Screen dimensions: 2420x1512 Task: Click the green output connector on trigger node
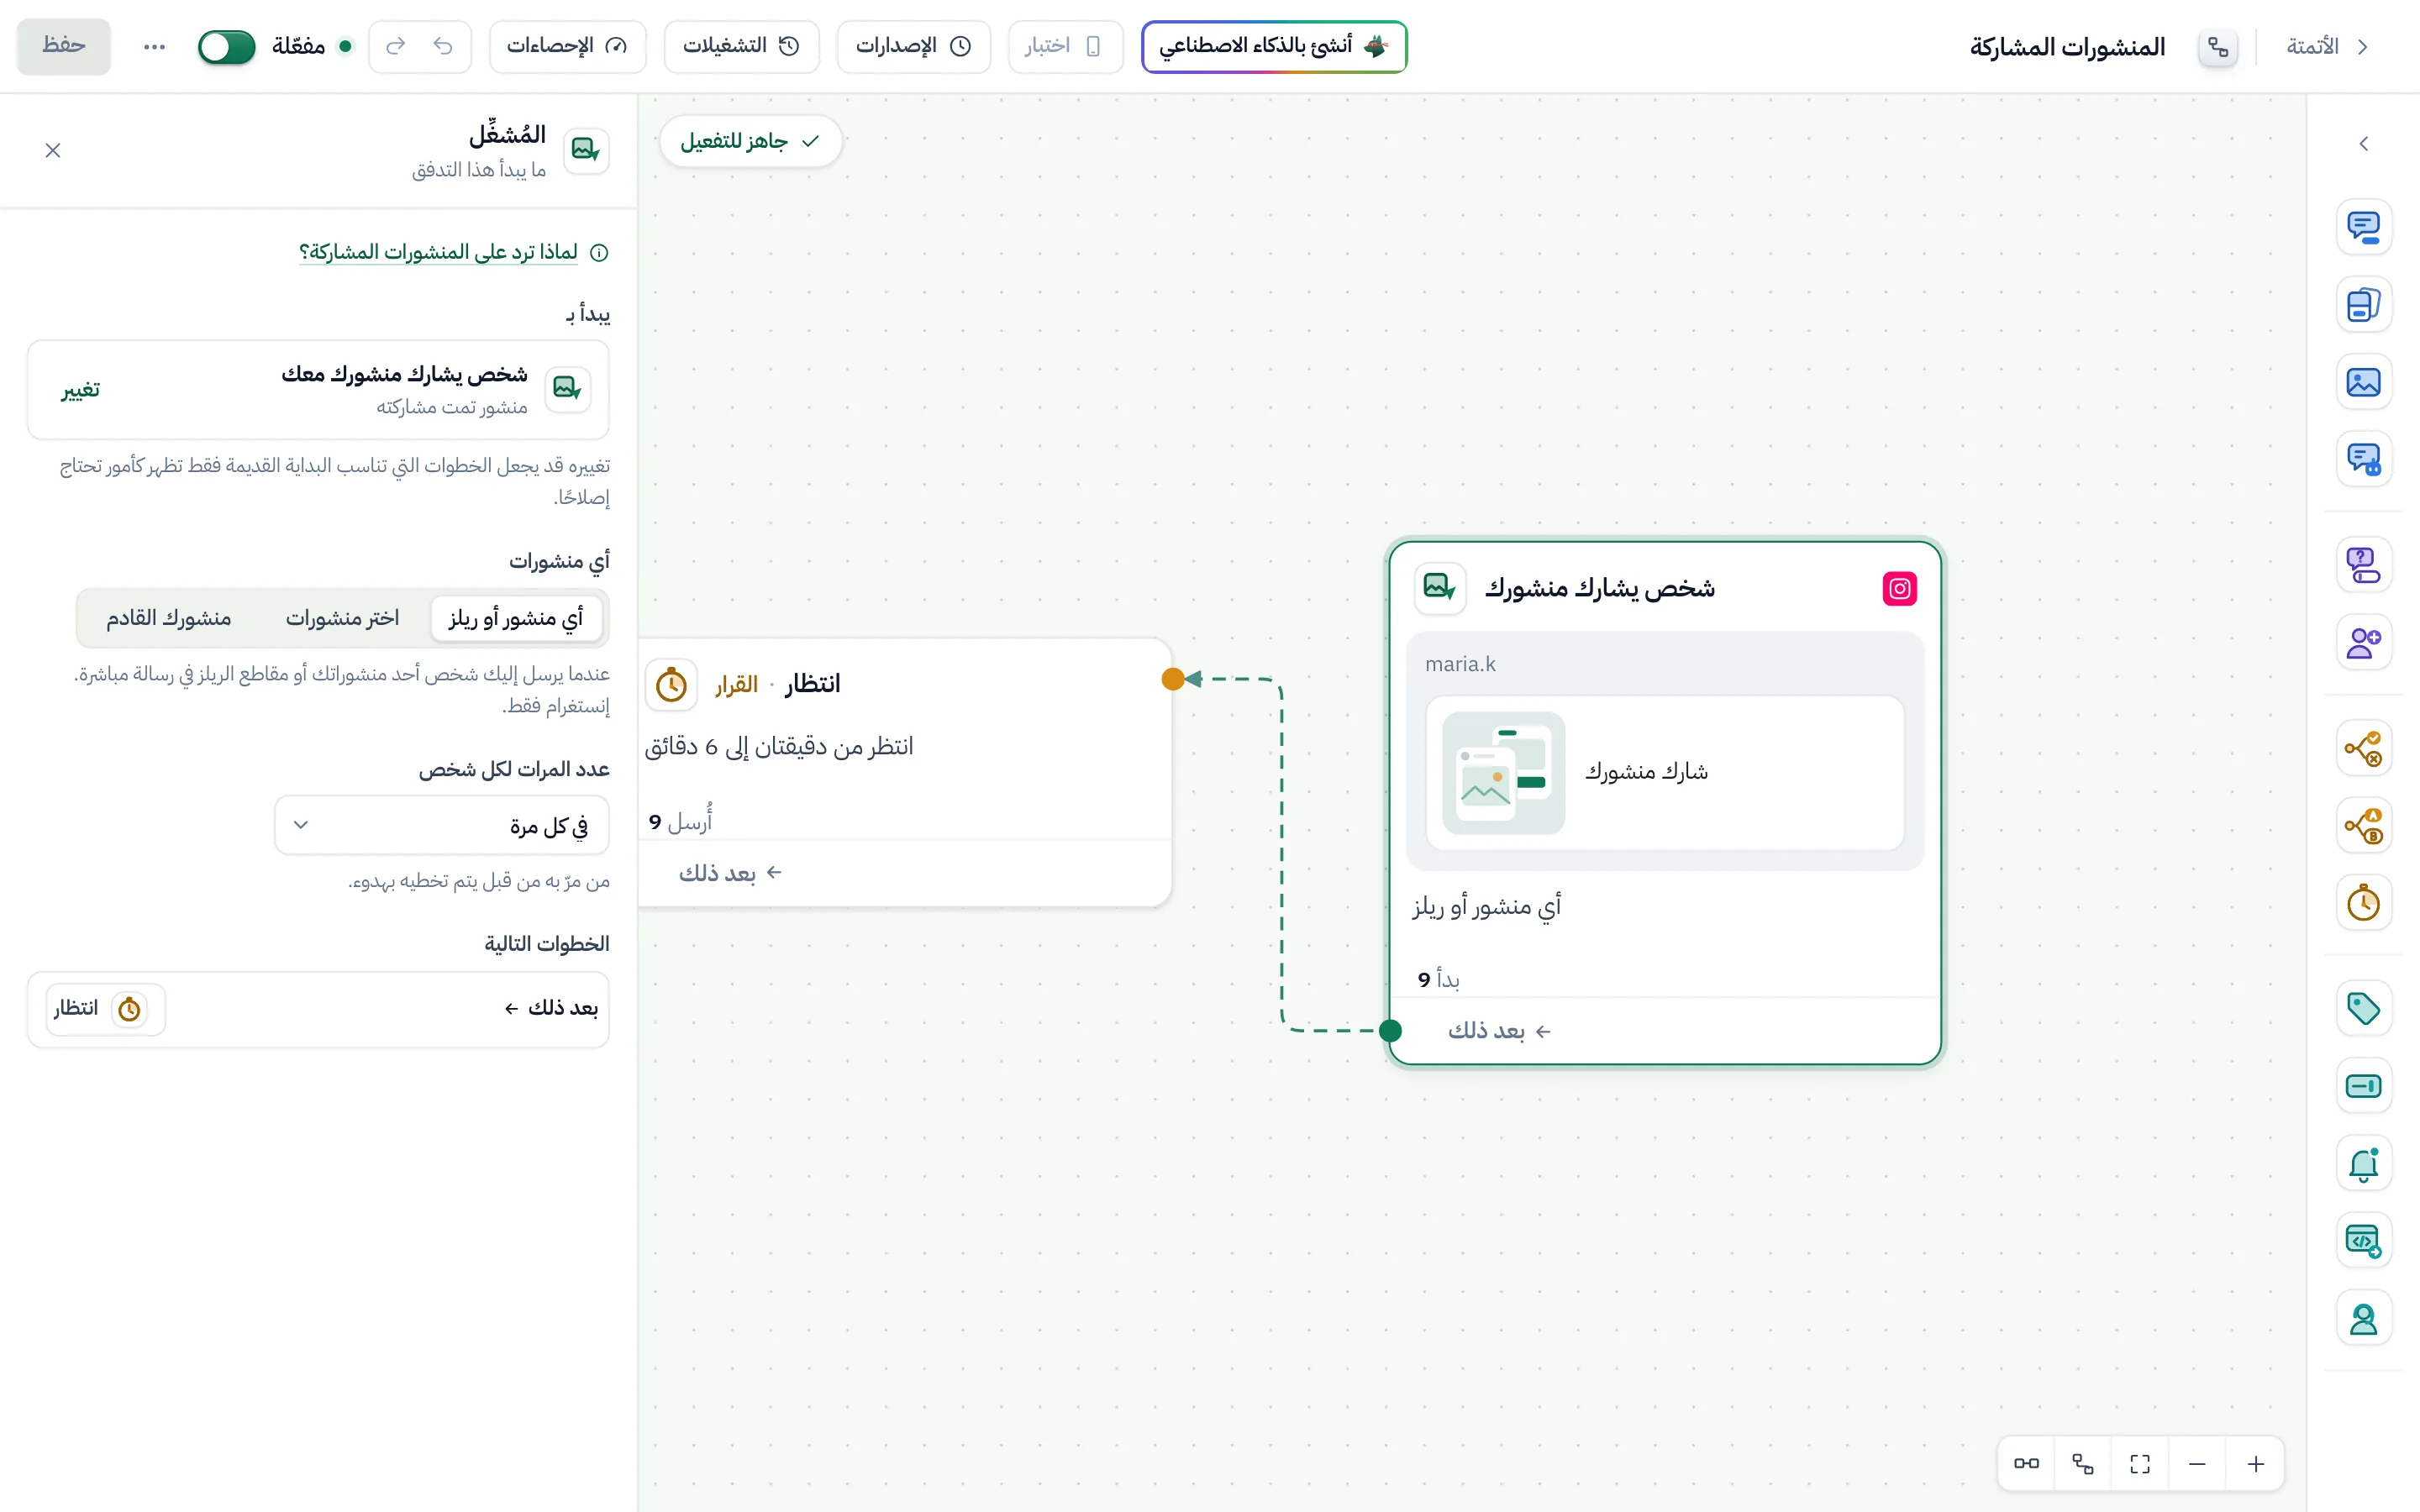coord(1390,1031)
